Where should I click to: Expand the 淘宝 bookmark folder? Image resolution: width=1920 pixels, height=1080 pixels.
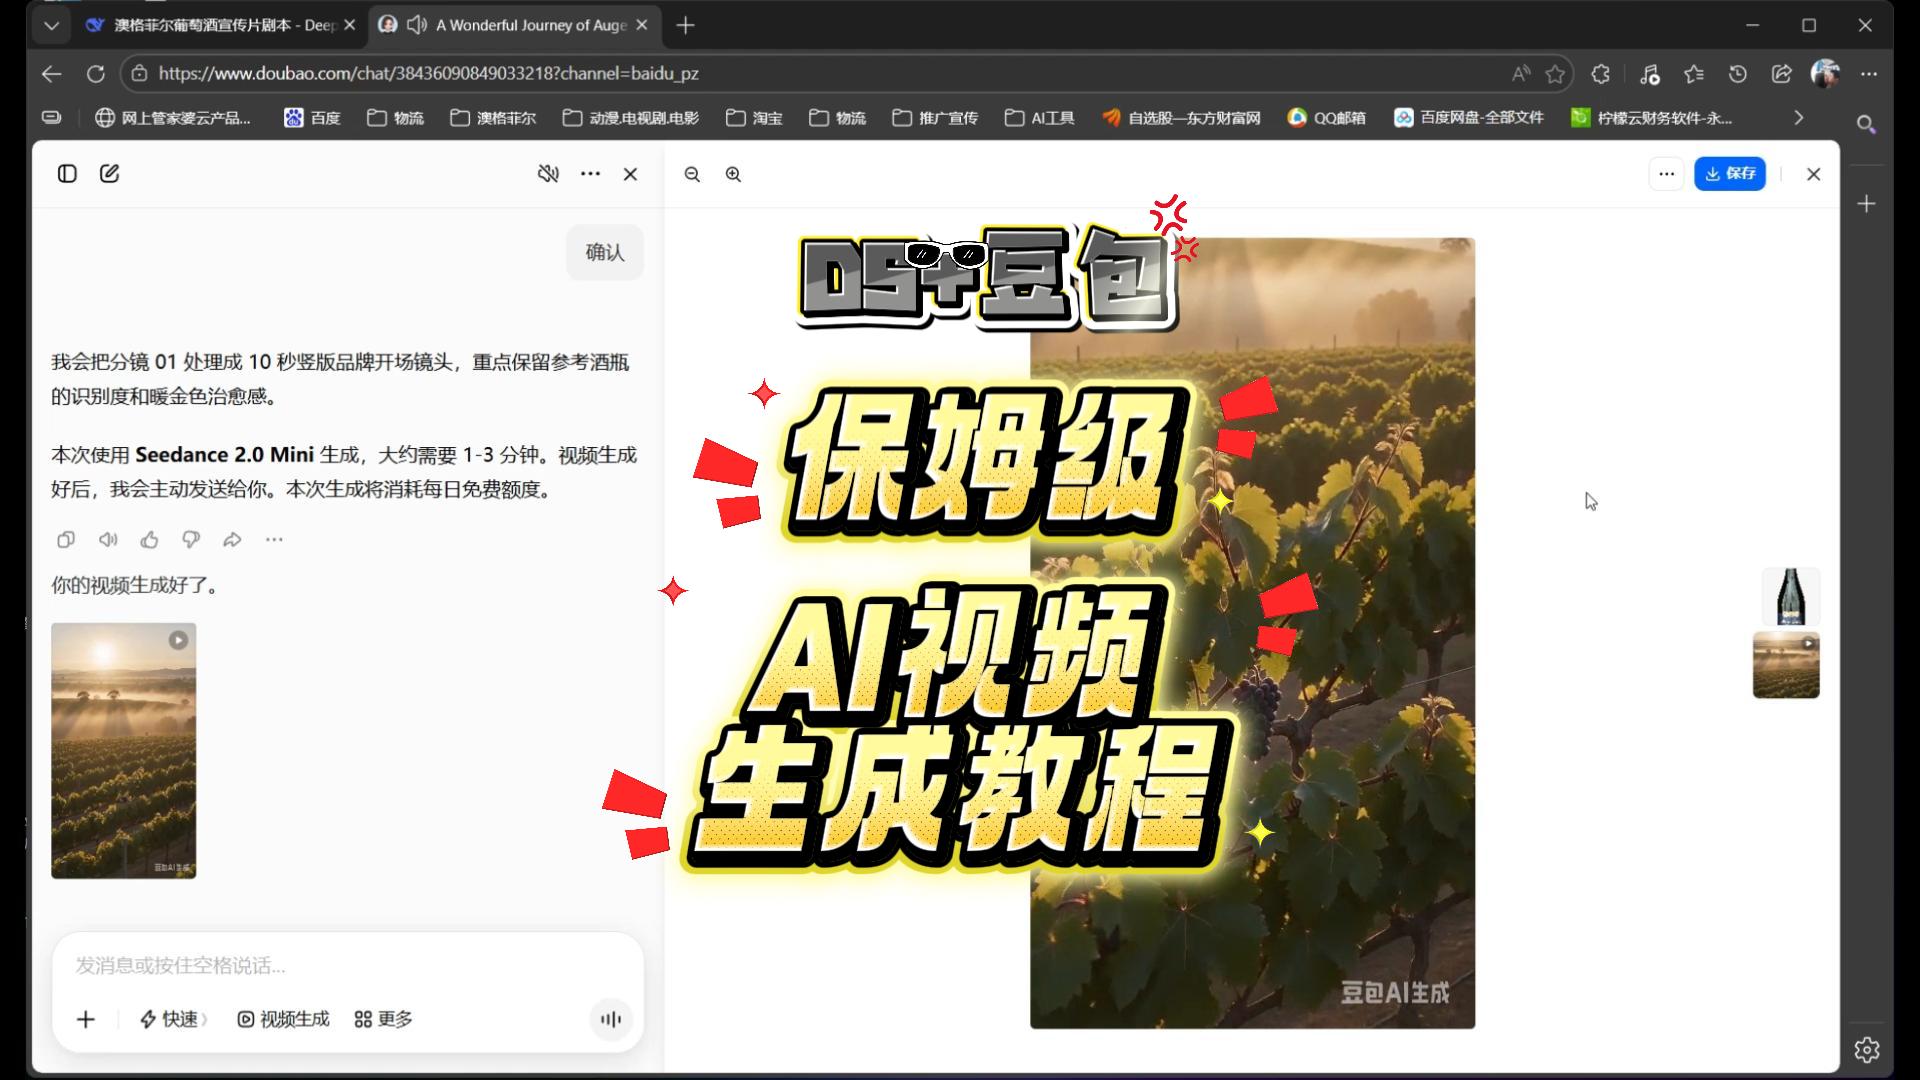754,118
